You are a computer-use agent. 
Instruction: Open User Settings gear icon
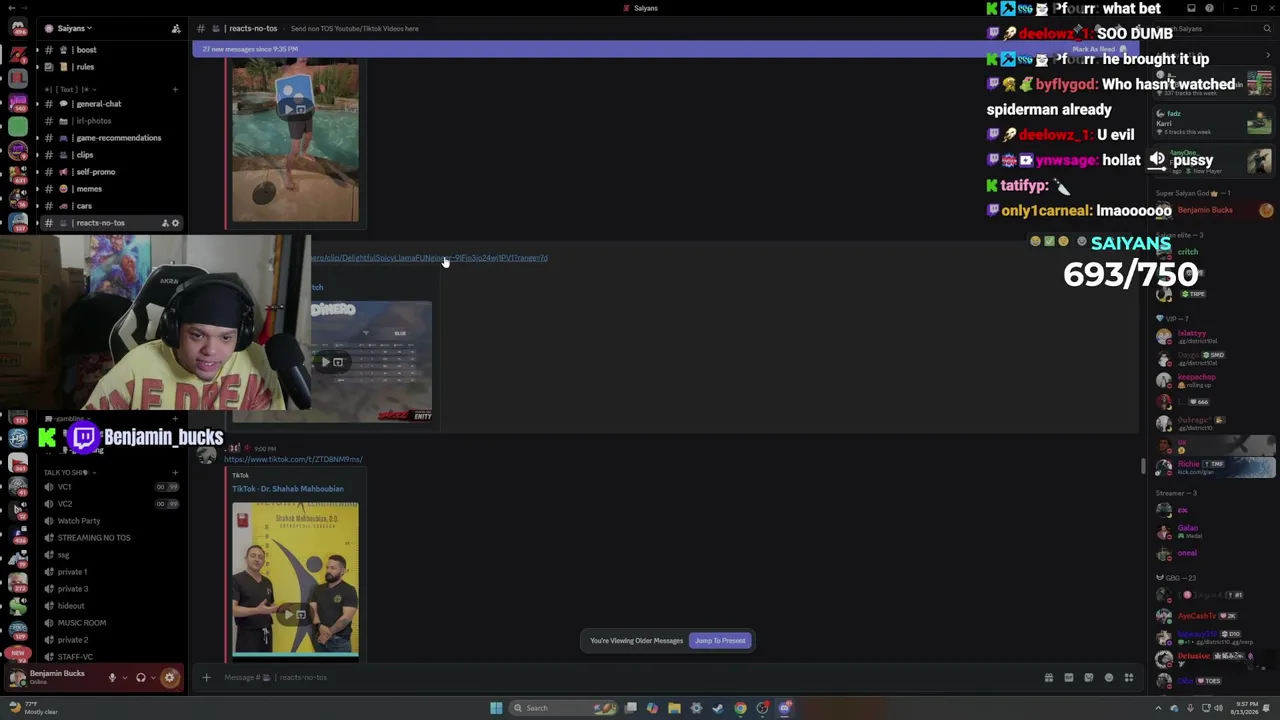pos(169,677)
